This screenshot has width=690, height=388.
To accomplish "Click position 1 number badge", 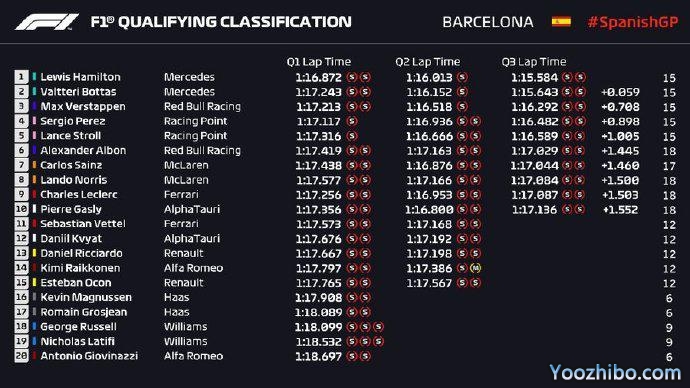I will (x=21, y=77).
